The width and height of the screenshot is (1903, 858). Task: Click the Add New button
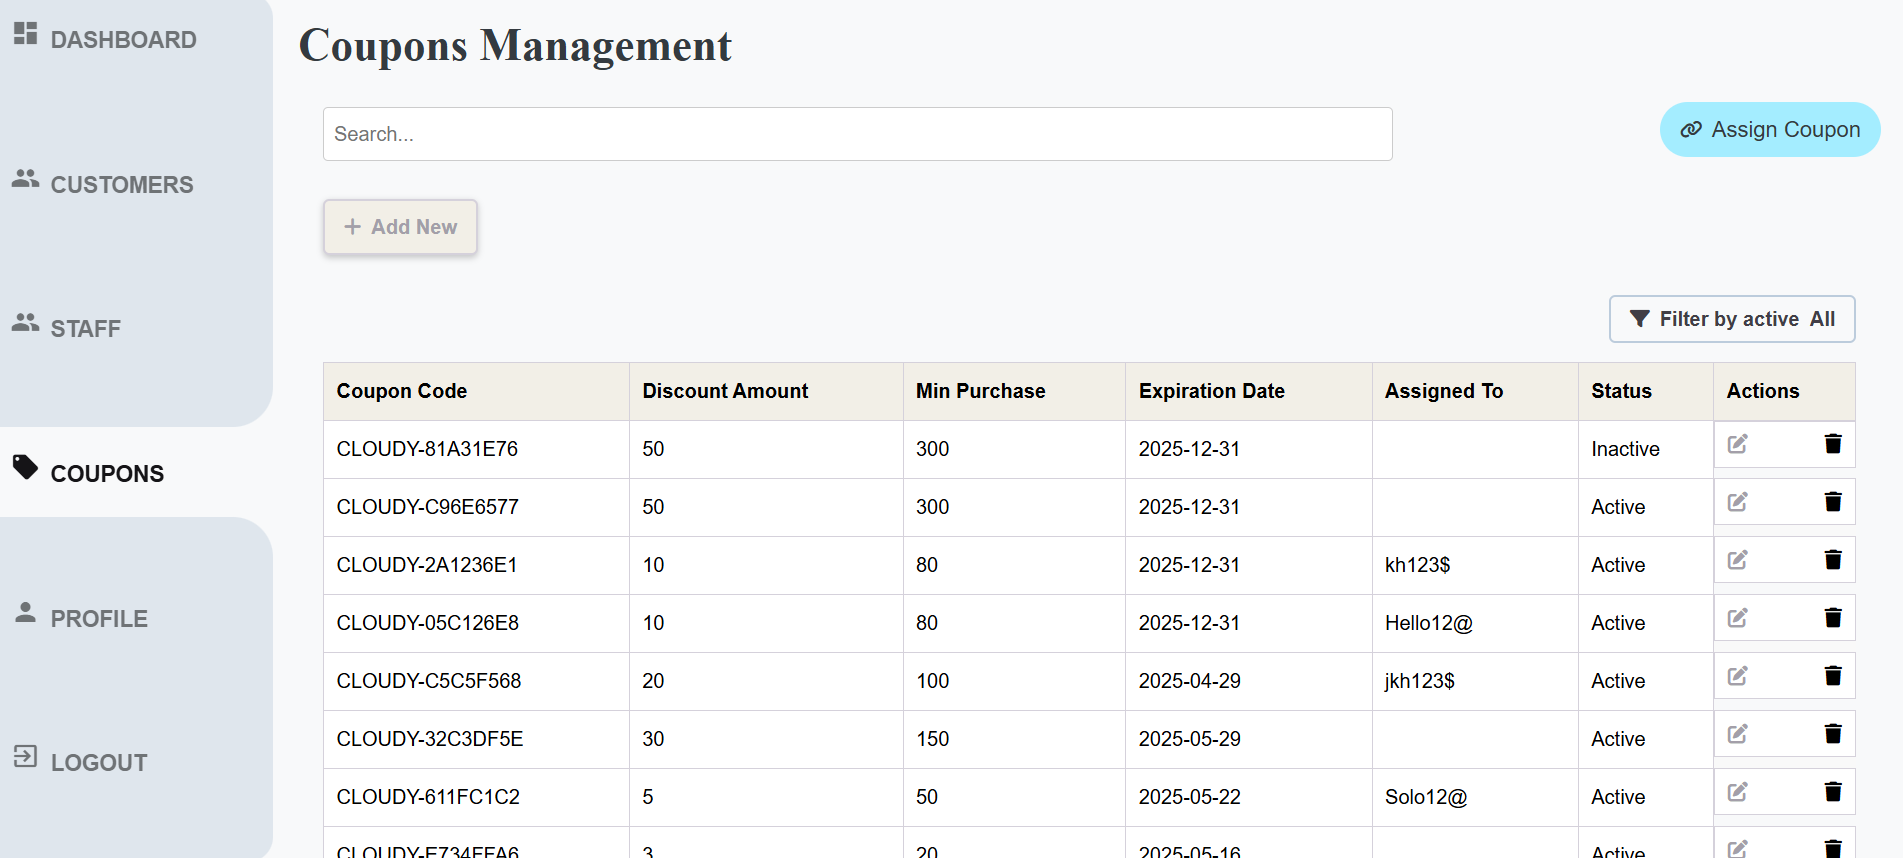pos(400,227)
